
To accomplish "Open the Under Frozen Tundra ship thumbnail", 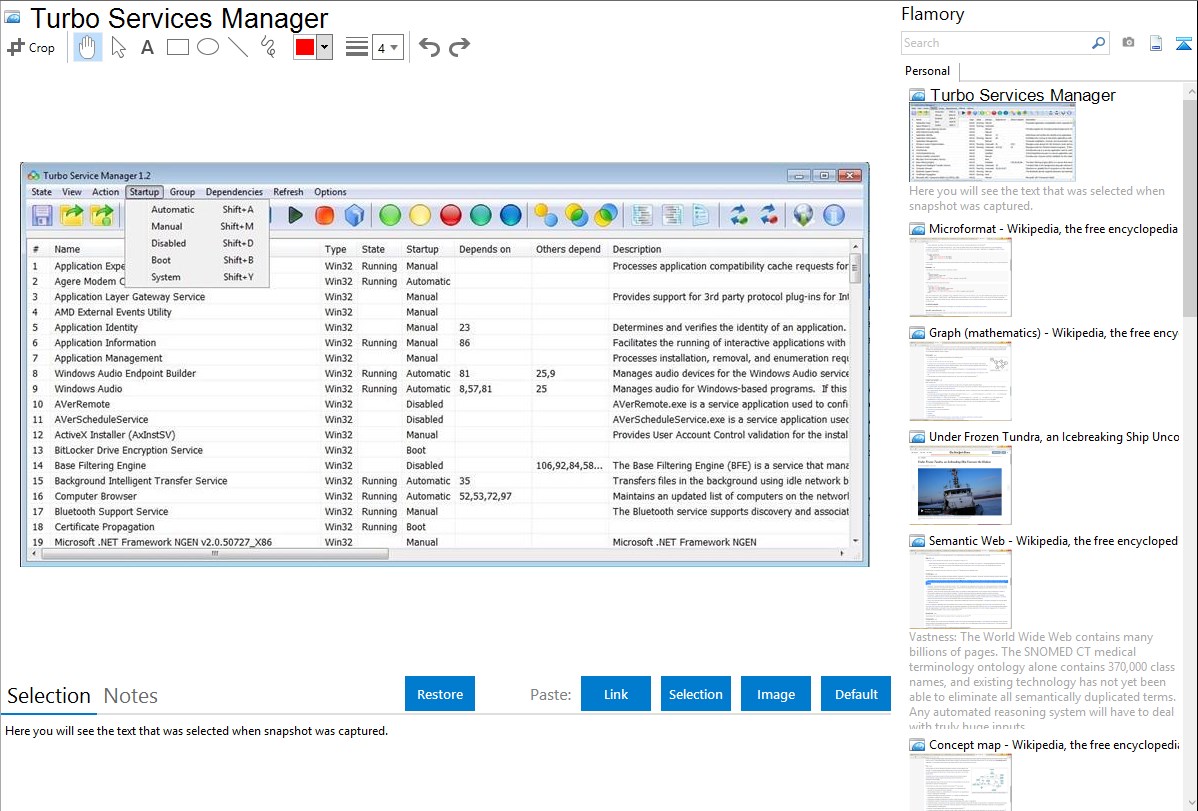I will (x=960, y=485).
